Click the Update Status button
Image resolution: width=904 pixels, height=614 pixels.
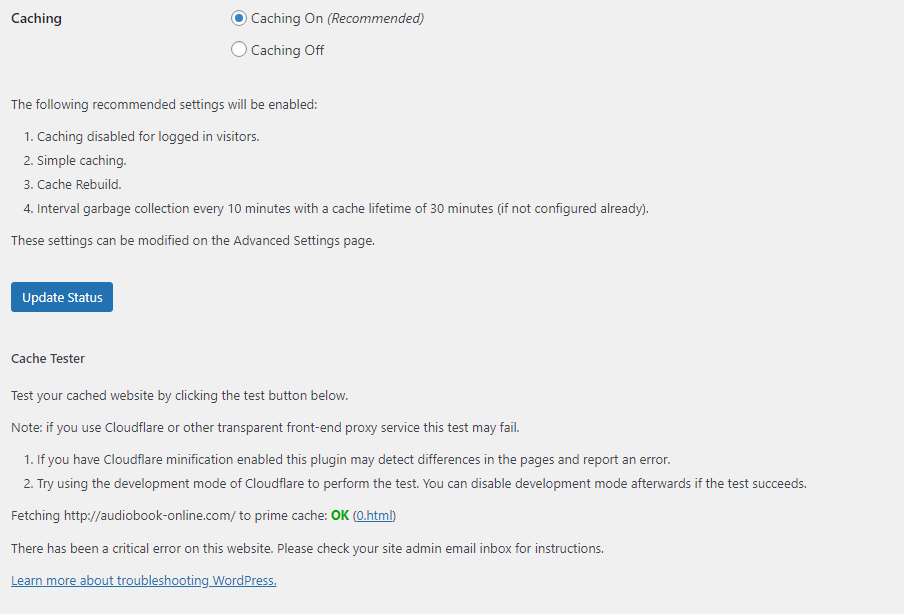tap(62, 297)
